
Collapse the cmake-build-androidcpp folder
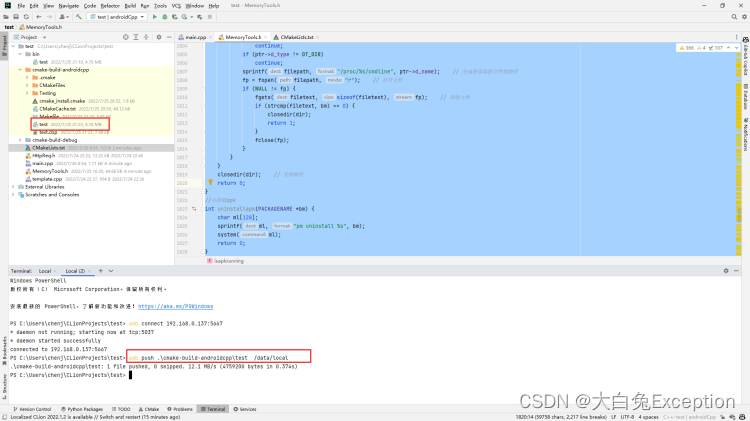pyautogui.click(x=20, y=70)
